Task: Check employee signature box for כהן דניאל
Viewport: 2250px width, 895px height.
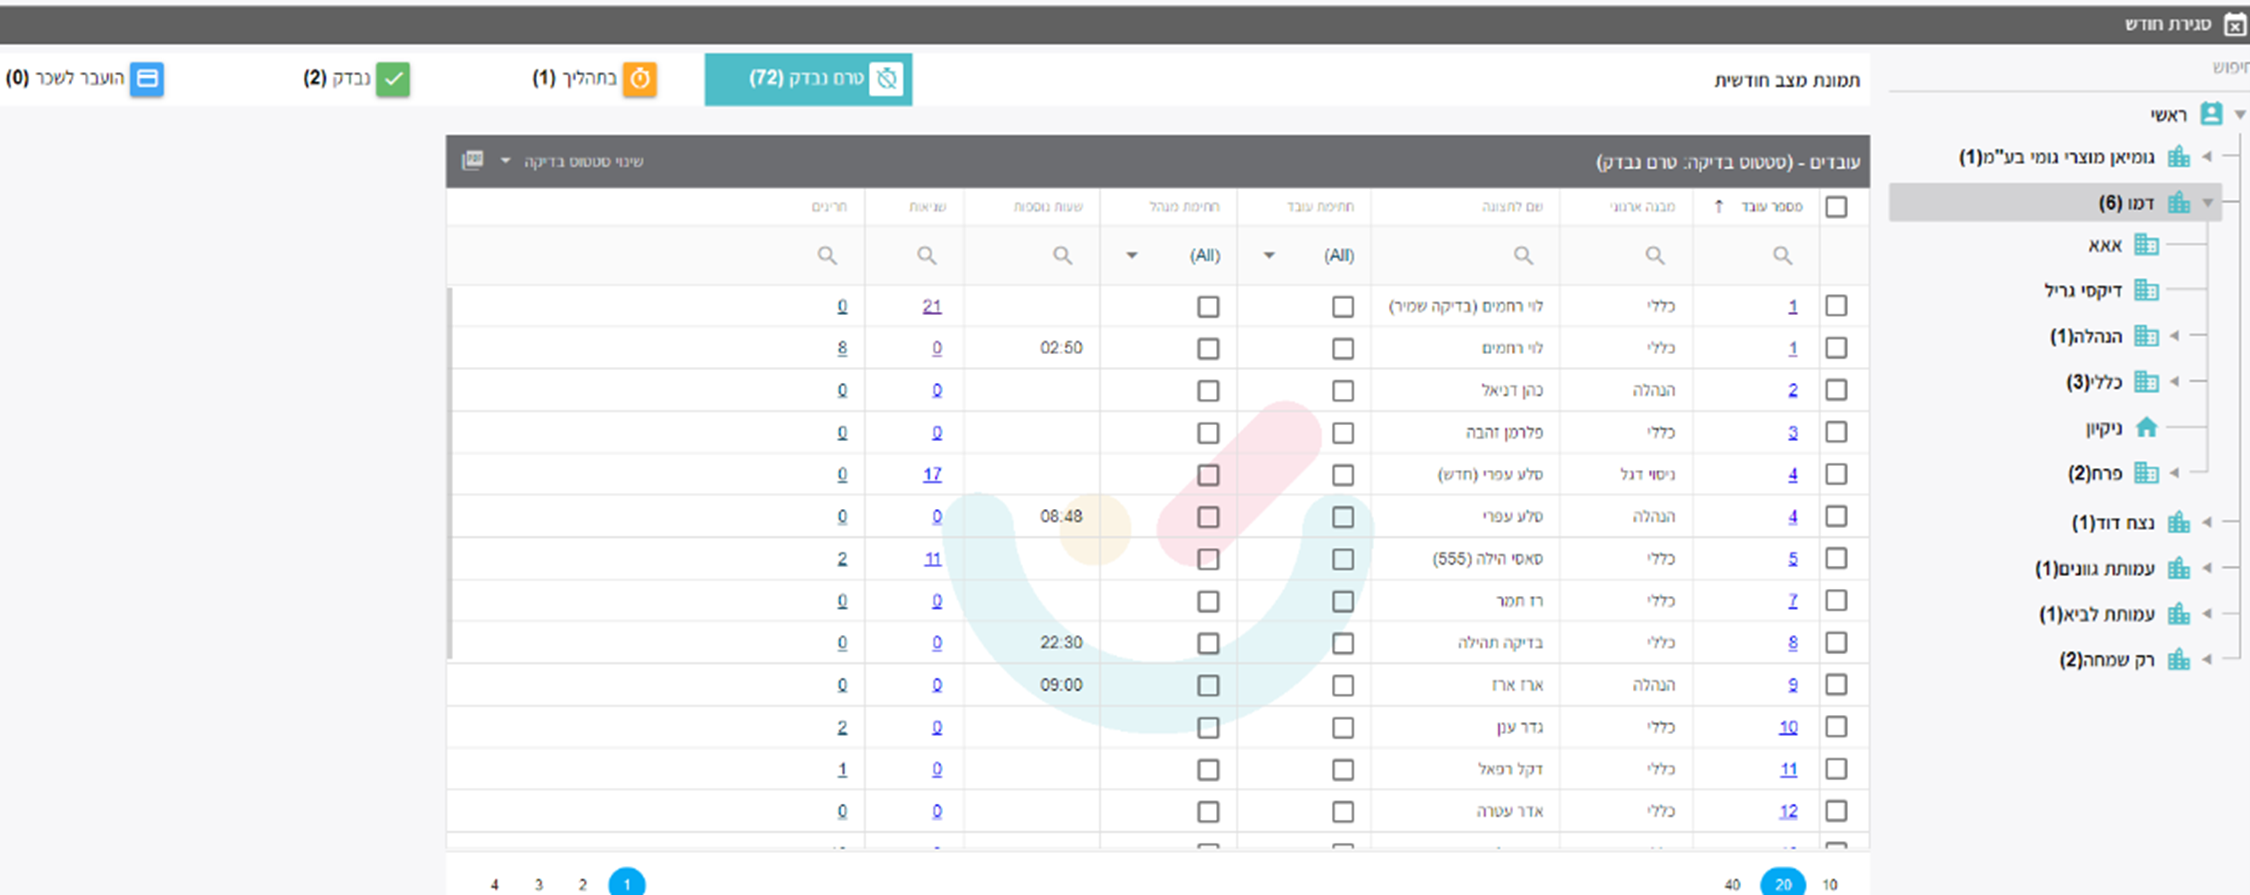Action: (1343, 391)
